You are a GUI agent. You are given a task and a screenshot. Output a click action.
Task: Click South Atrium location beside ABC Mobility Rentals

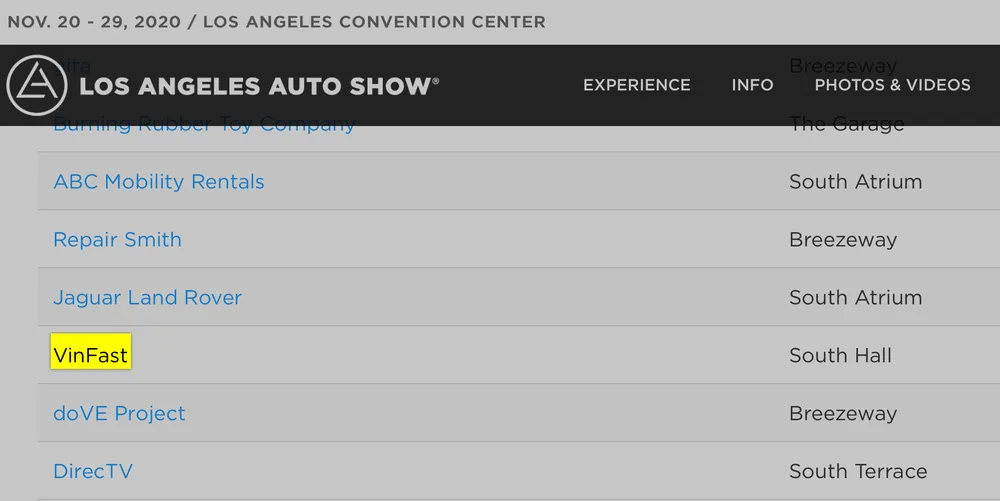(855, 182)
